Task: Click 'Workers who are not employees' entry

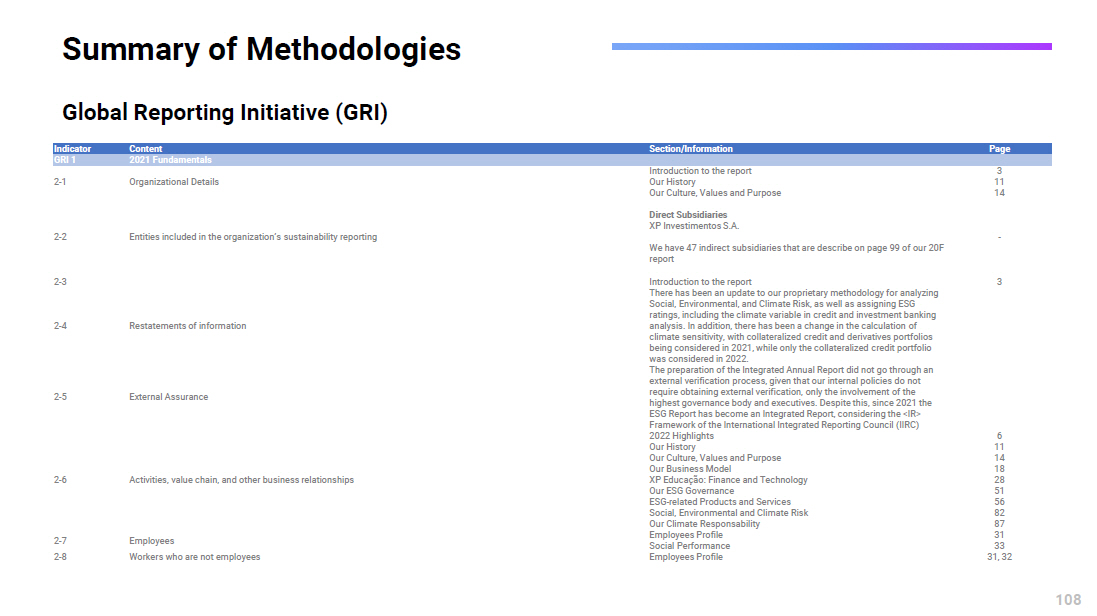Action: (194, 557)
